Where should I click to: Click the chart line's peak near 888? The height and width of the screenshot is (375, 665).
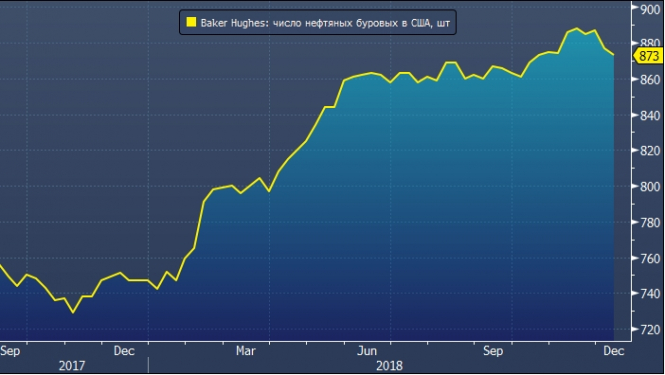point(576,28)
